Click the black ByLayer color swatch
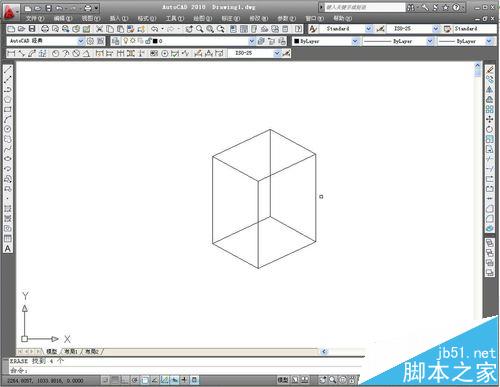This screenshot has width=500, height=387. (296, 41)
